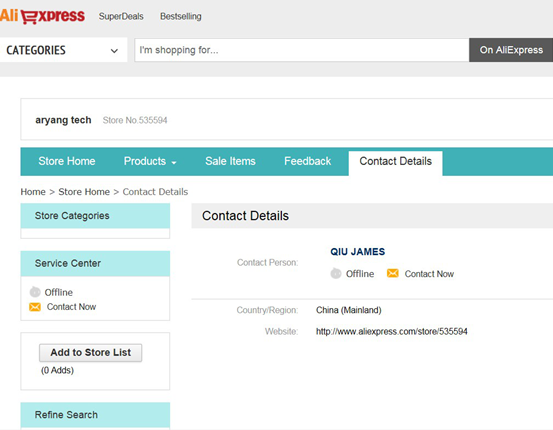
Task: Open the SuperDeals link
Action: 121,16
